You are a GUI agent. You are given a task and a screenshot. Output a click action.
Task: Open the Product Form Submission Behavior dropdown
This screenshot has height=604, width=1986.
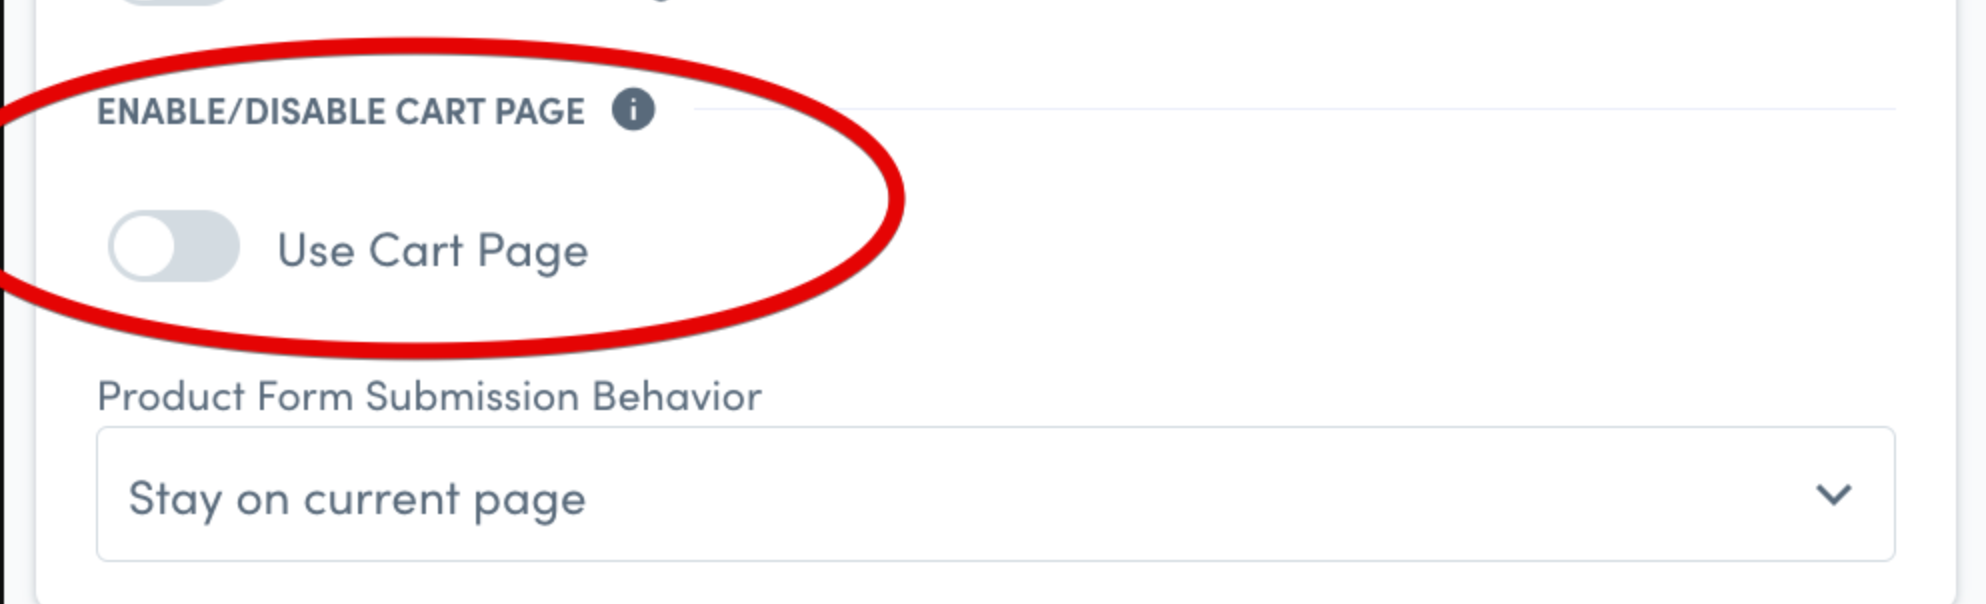(x=995, y=494)
